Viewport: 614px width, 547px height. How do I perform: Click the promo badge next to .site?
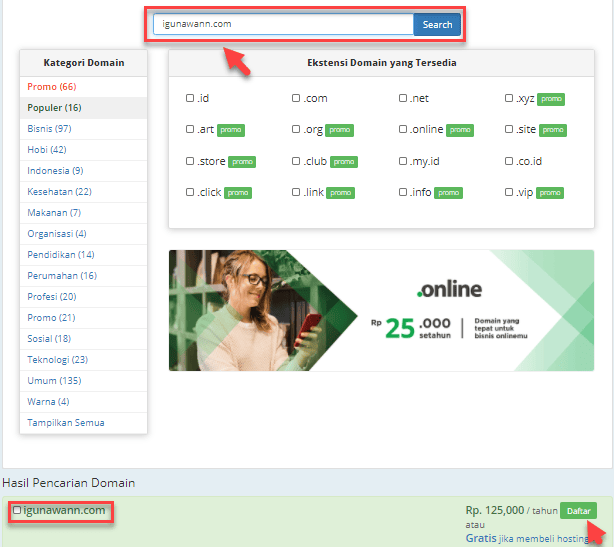[x=553, y=130]
